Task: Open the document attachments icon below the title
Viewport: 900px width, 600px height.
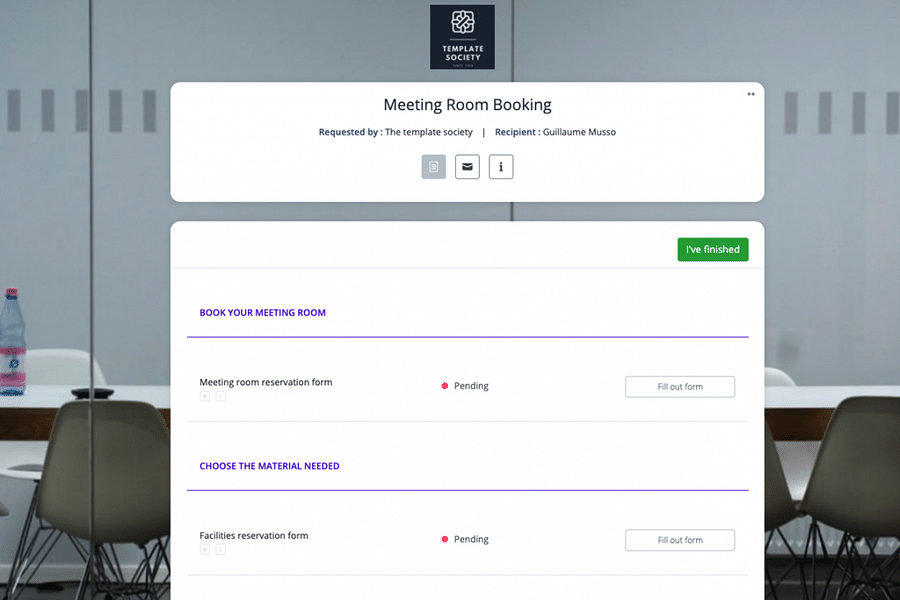Action: coord(433,166)
